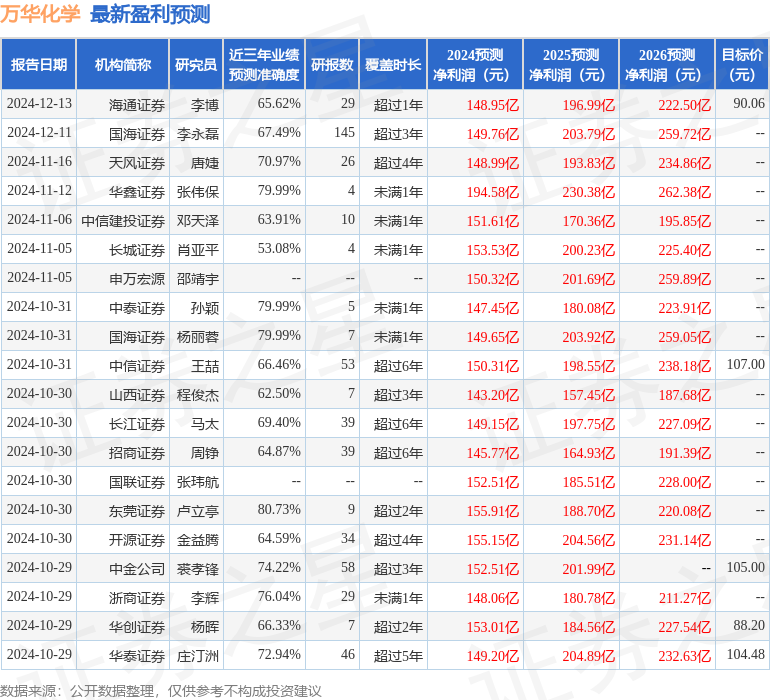Click 申万宏源 institution name
This screenshot has height=700, width=770.
[x=137, y=279]
